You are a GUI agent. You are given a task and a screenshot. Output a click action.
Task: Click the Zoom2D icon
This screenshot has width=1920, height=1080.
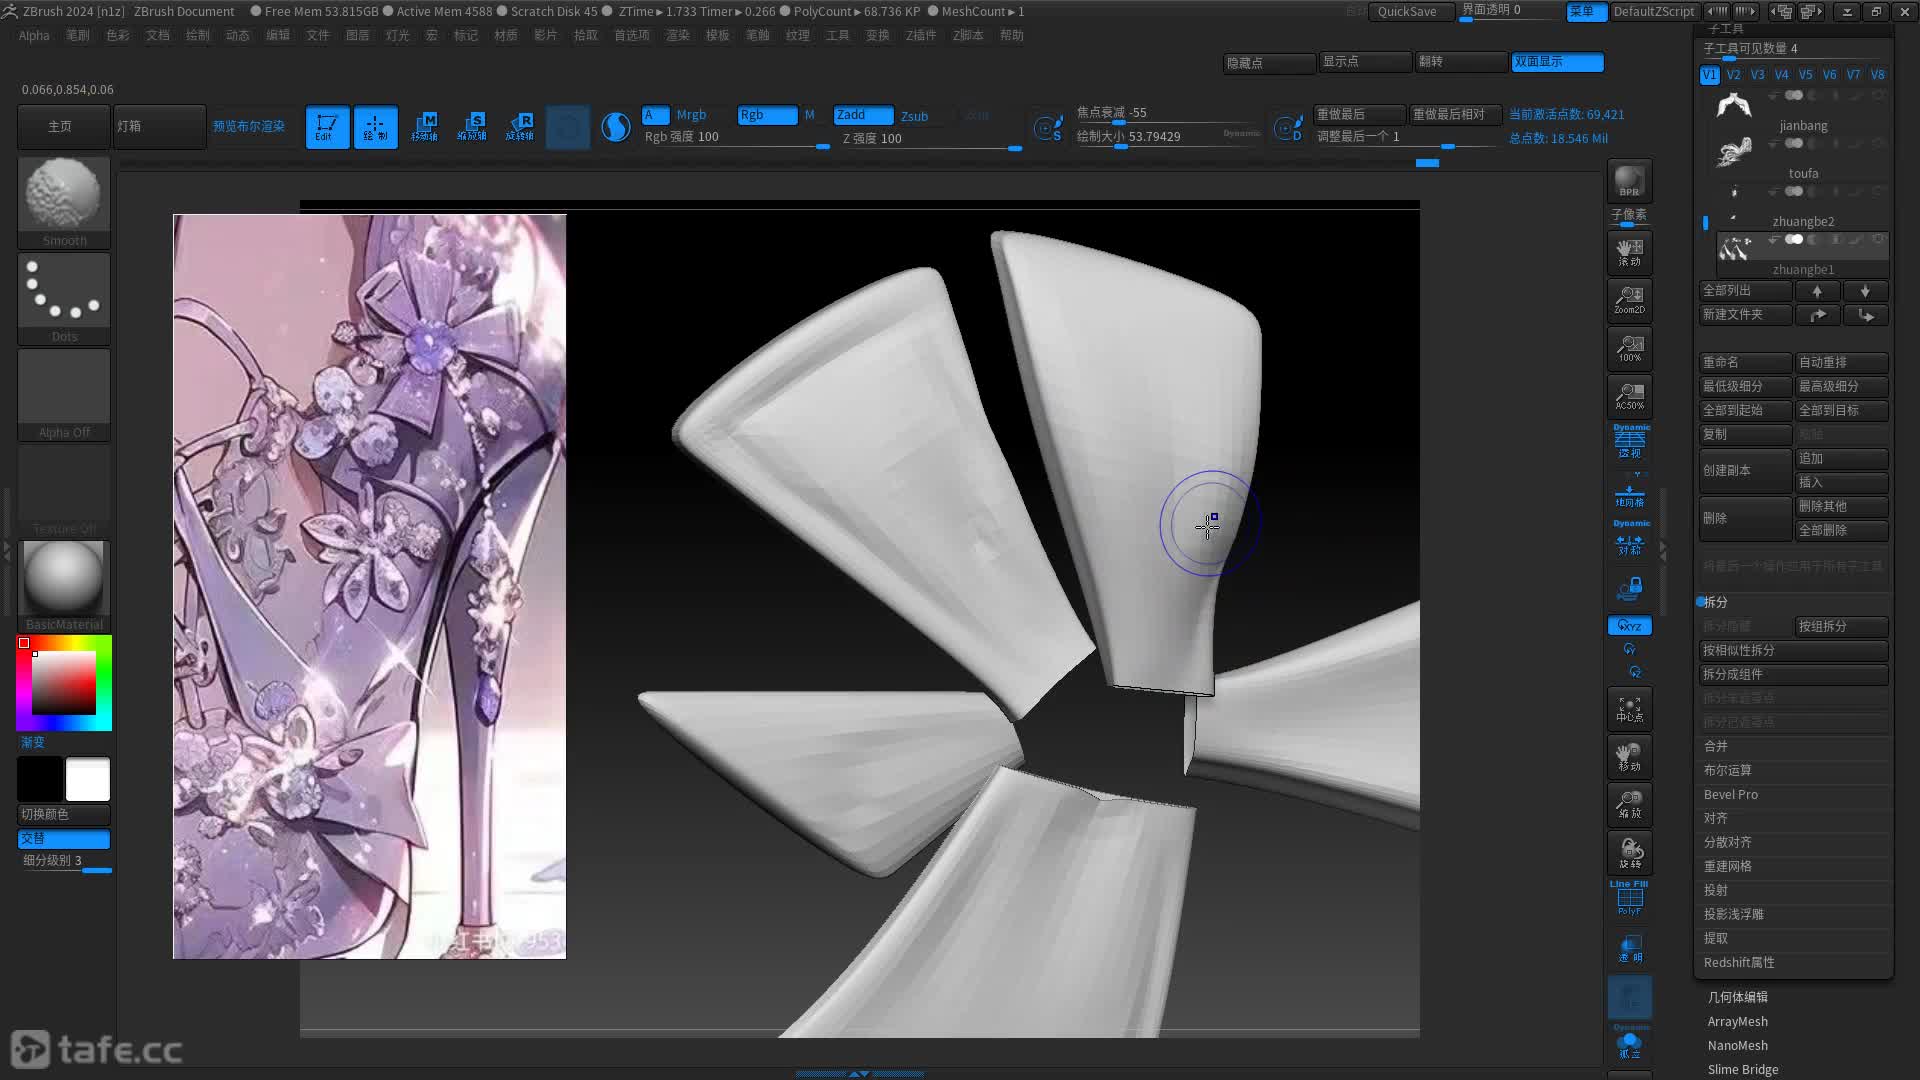click(1629, 300)
